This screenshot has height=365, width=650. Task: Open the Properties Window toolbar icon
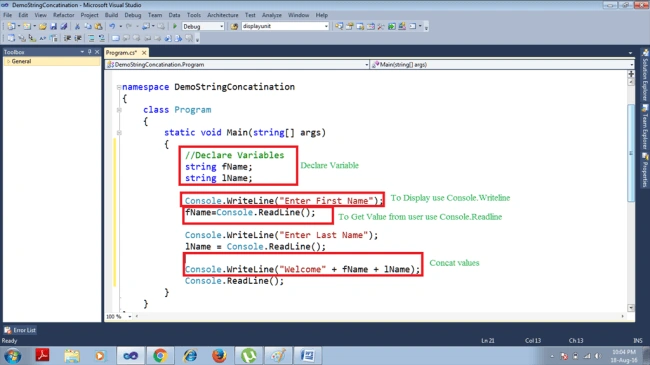click(349, 26)
